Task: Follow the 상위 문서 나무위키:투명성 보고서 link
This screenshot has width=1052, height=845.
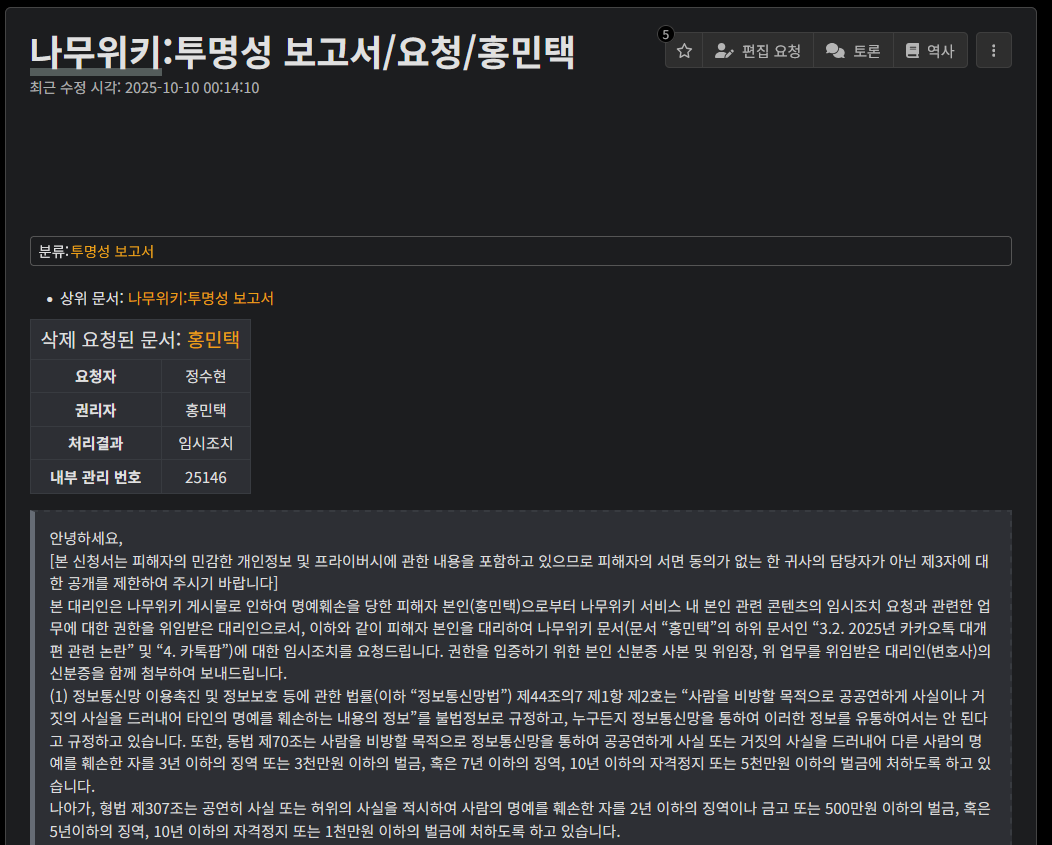Action: tap(200, 298)
